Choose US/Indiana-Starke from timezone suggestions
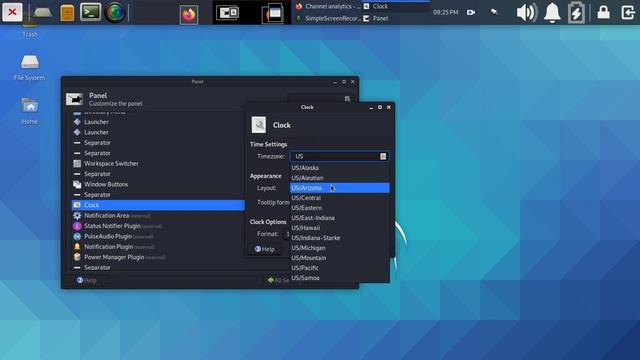The image size is (640, 360). [x=340, y=238]
